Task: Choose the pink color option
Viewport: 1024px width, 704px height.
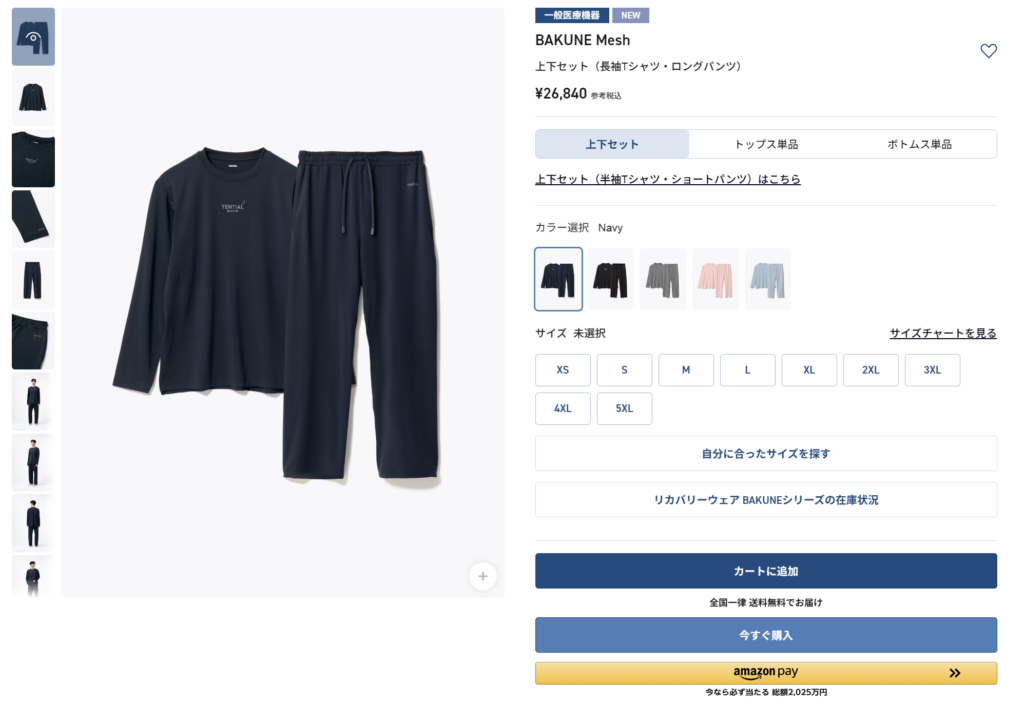Action: (715, 279)
